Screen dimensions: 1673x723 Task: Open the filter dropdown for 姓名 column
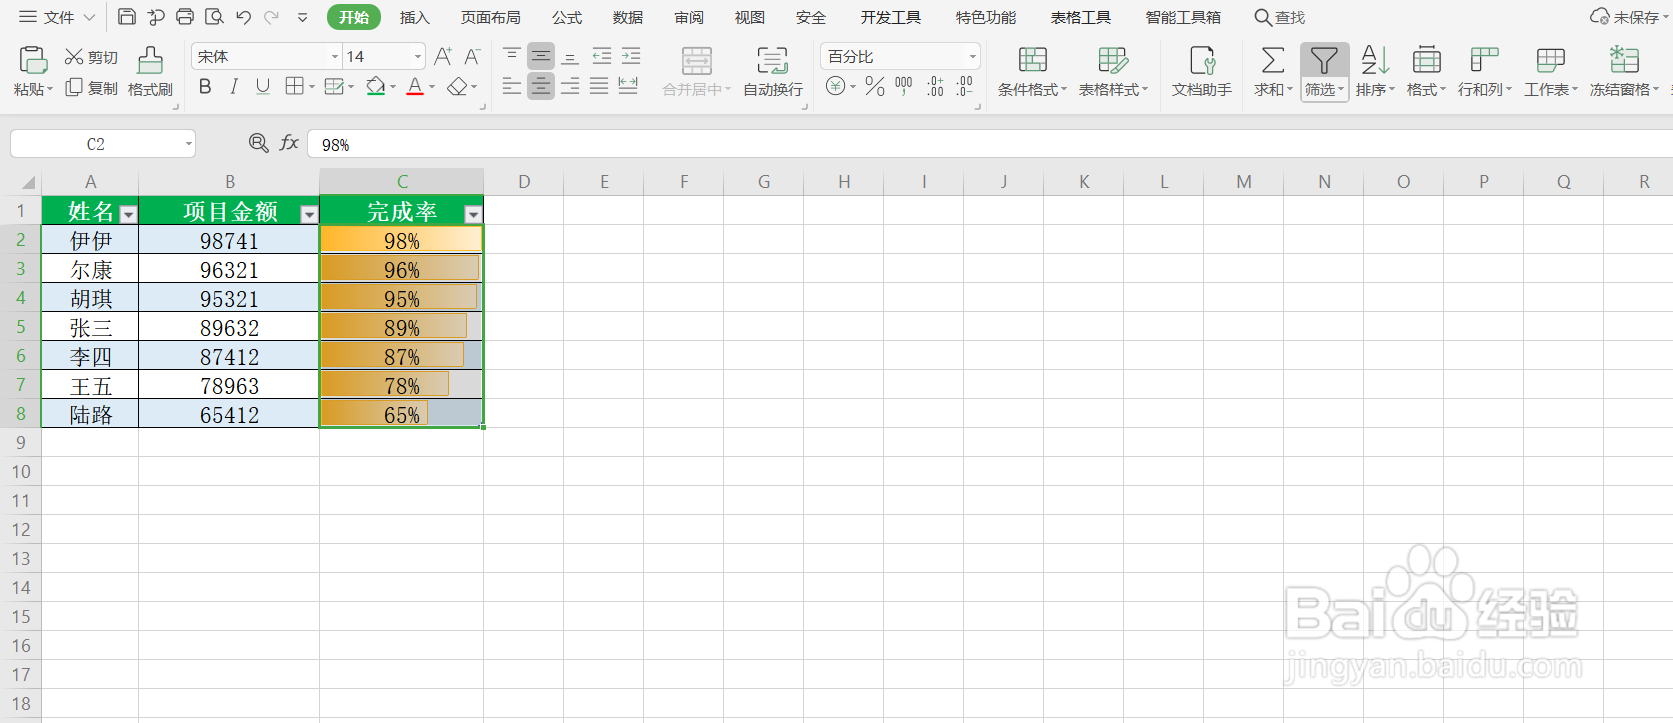128,214
